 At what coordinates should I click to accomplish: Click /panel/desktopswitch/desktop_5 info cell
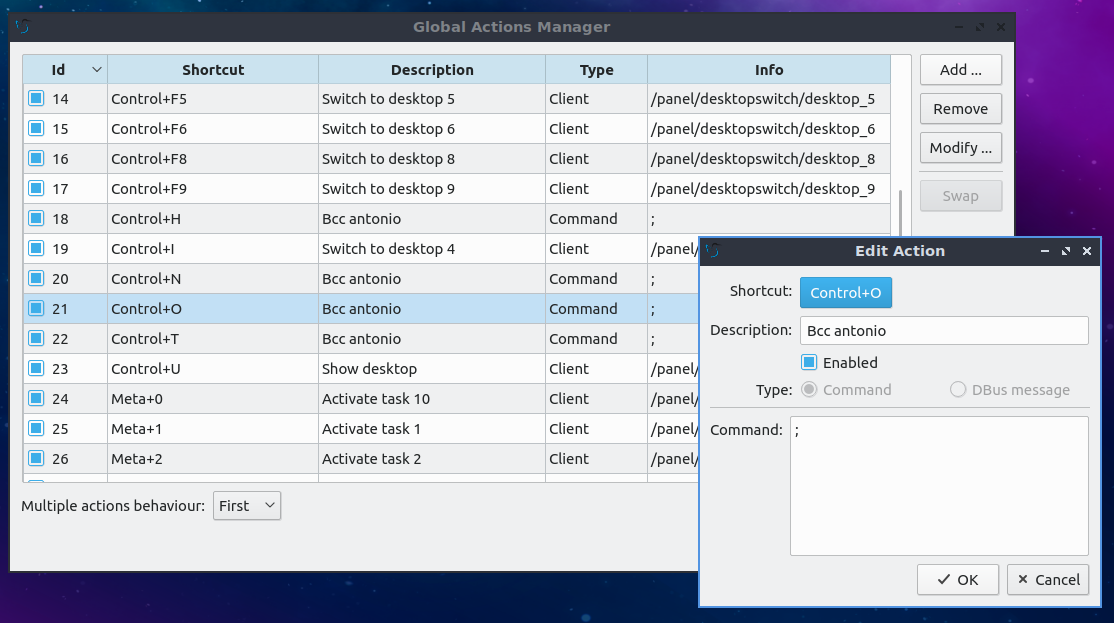(769, 99)
